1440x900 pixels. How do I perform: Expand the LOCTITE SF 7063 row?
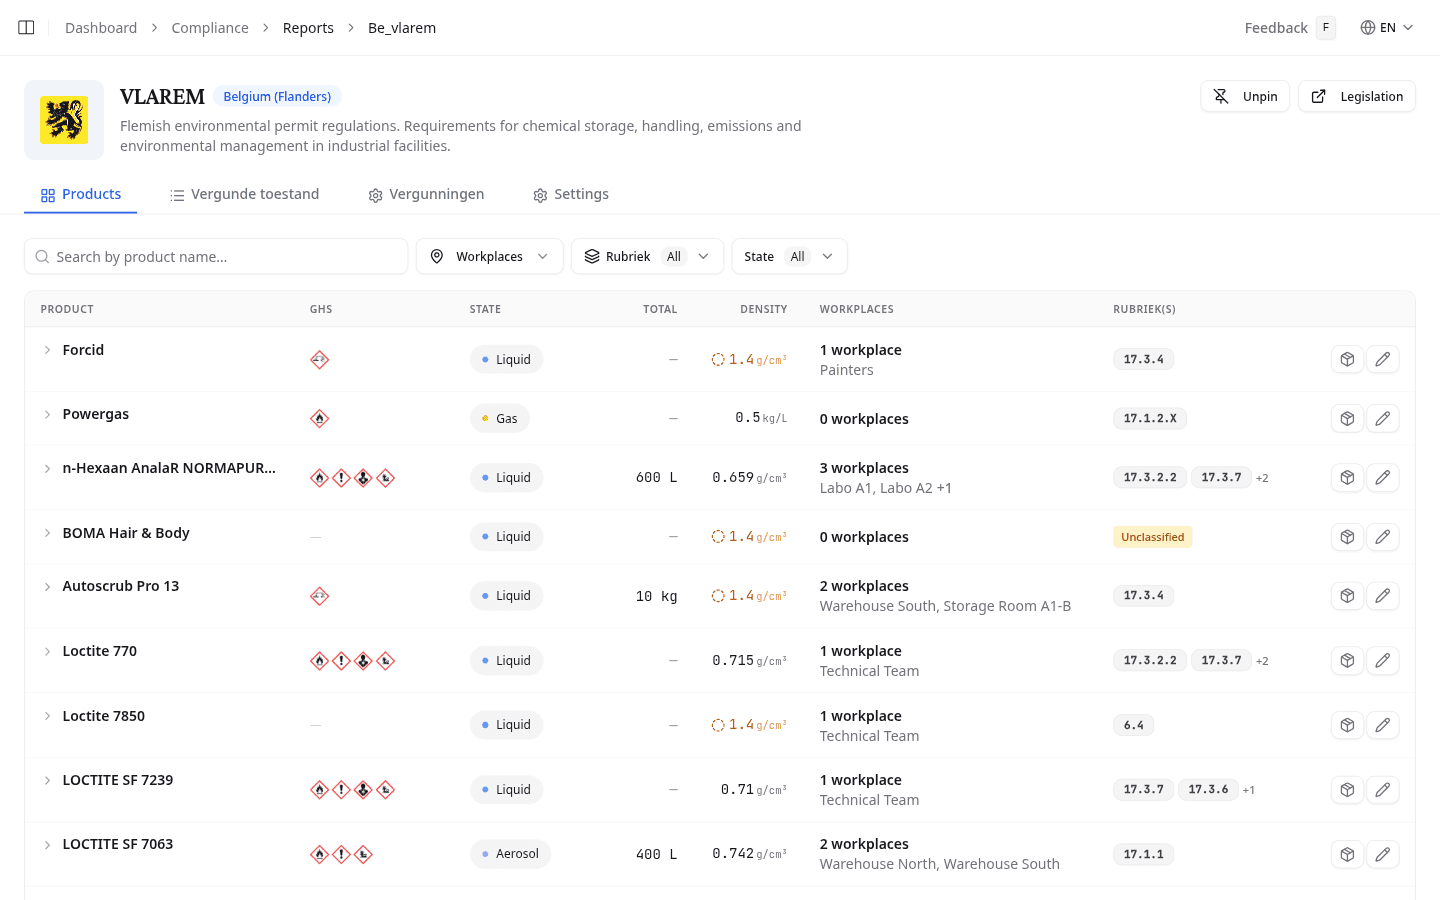tap(47, 844)
